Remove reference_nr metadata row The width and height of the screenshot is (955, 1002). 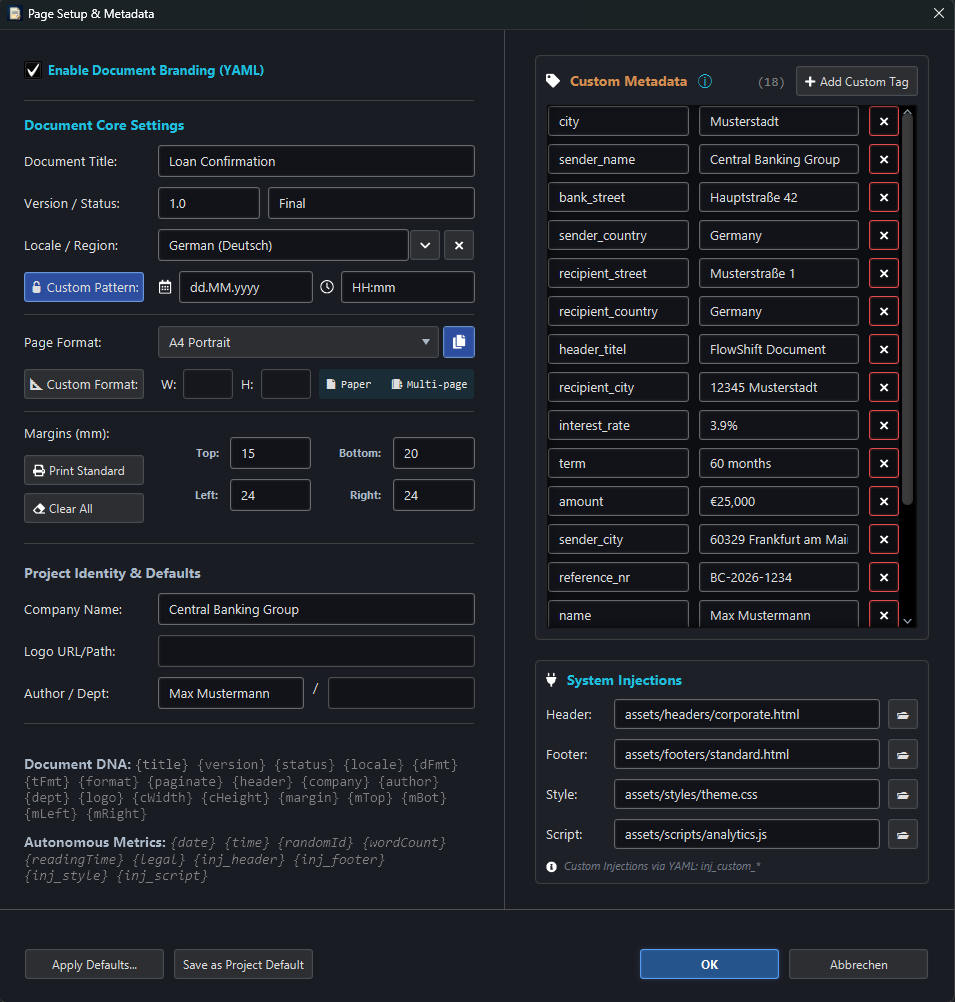[x=884, y=578]
